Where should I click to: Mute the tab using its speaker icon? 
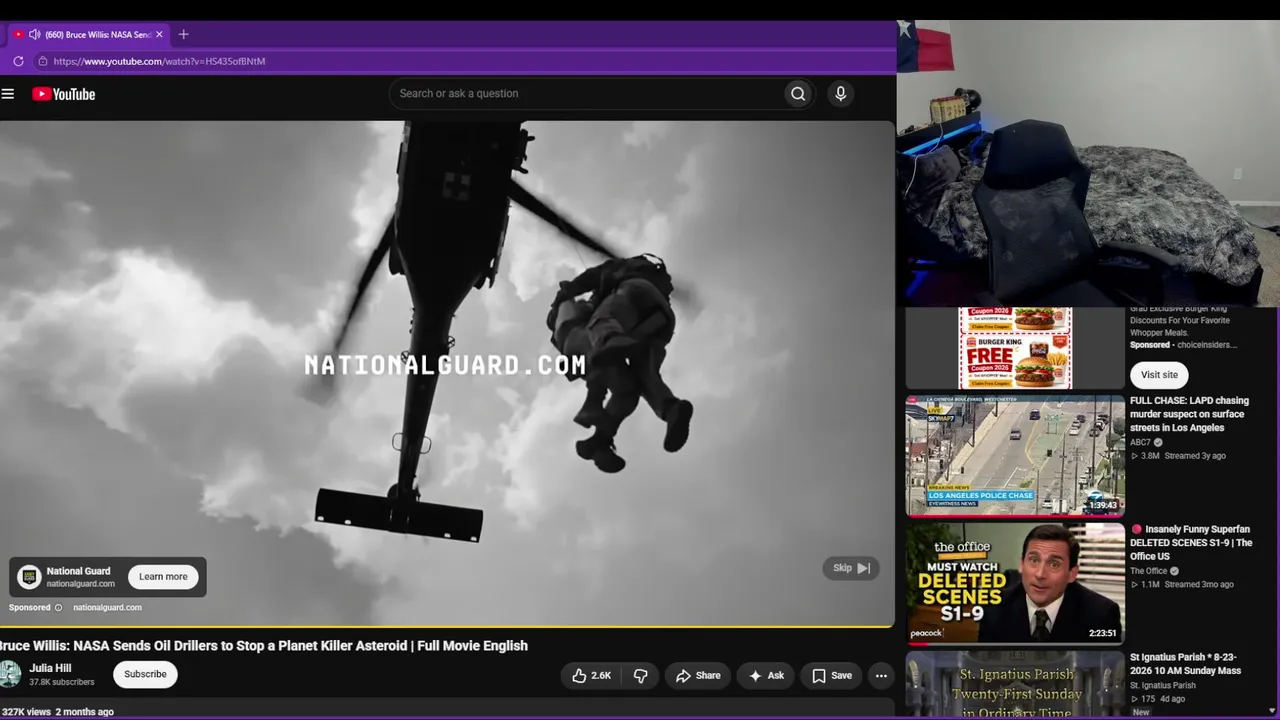[x=35, y=34]
